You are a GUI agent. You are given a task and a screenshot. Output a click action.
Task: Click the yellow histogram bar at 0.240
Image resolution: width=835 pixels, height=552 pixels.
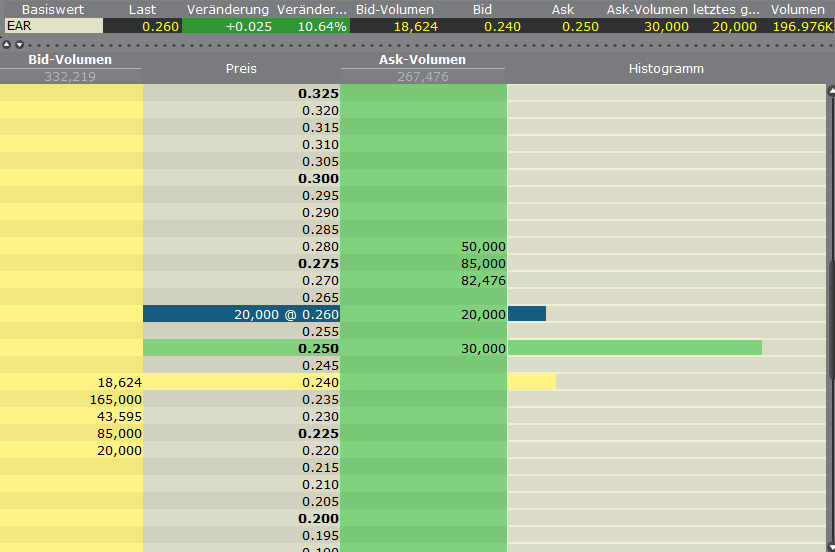531,382
